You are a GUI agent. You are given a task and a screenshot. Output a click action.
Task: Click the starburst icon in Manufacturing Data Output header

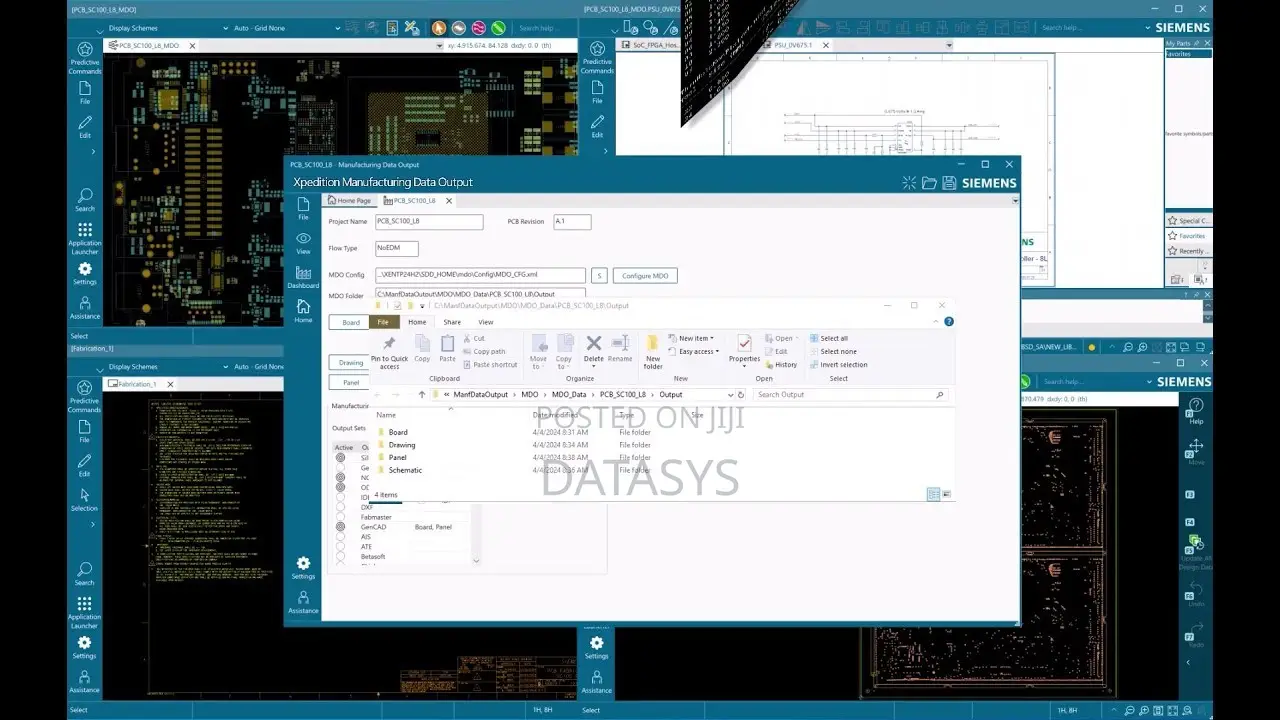click(909, 183)
